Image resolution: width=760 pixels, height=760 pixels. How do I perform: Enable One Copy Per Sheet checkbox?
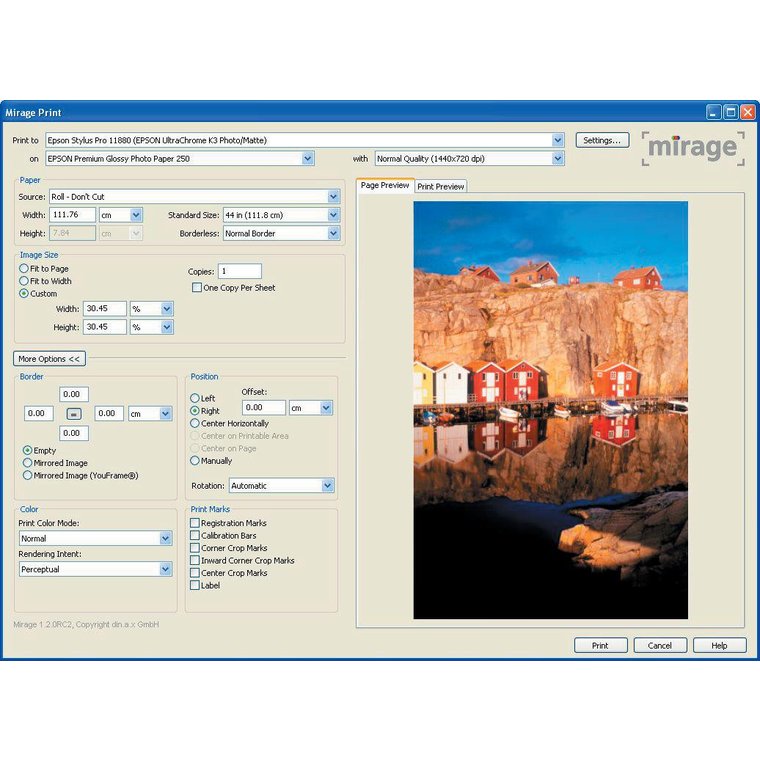[197, 288]
